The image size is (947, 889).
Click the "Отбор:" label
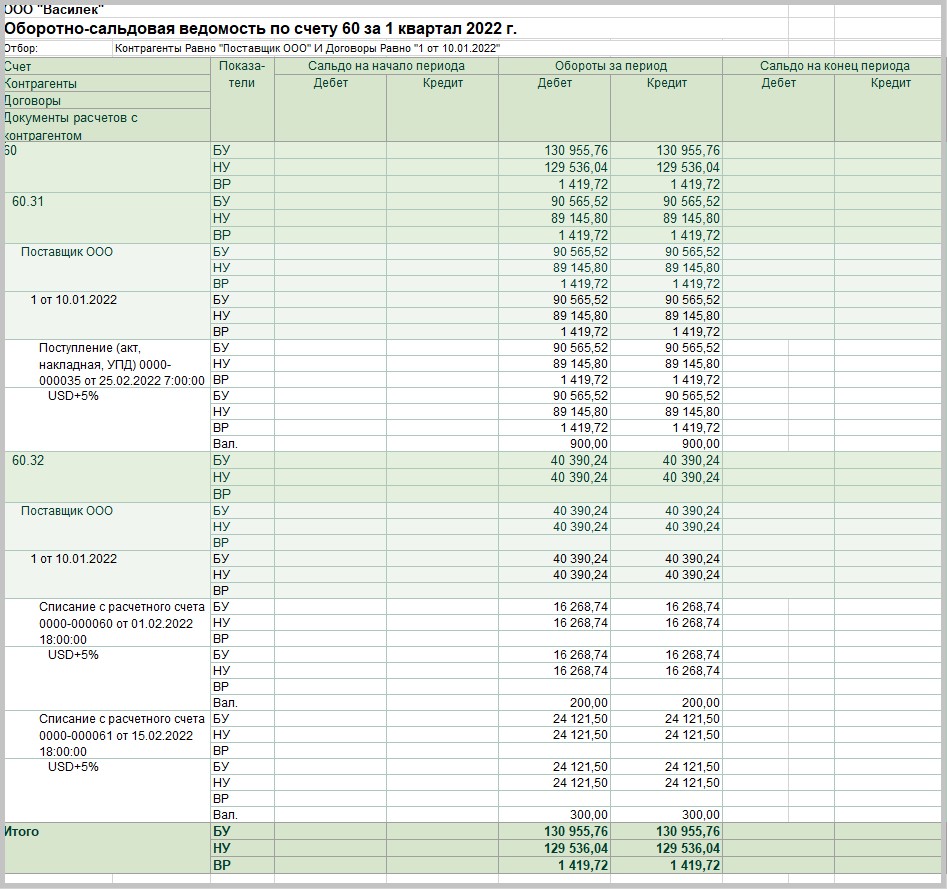click(x=21, y=48)
